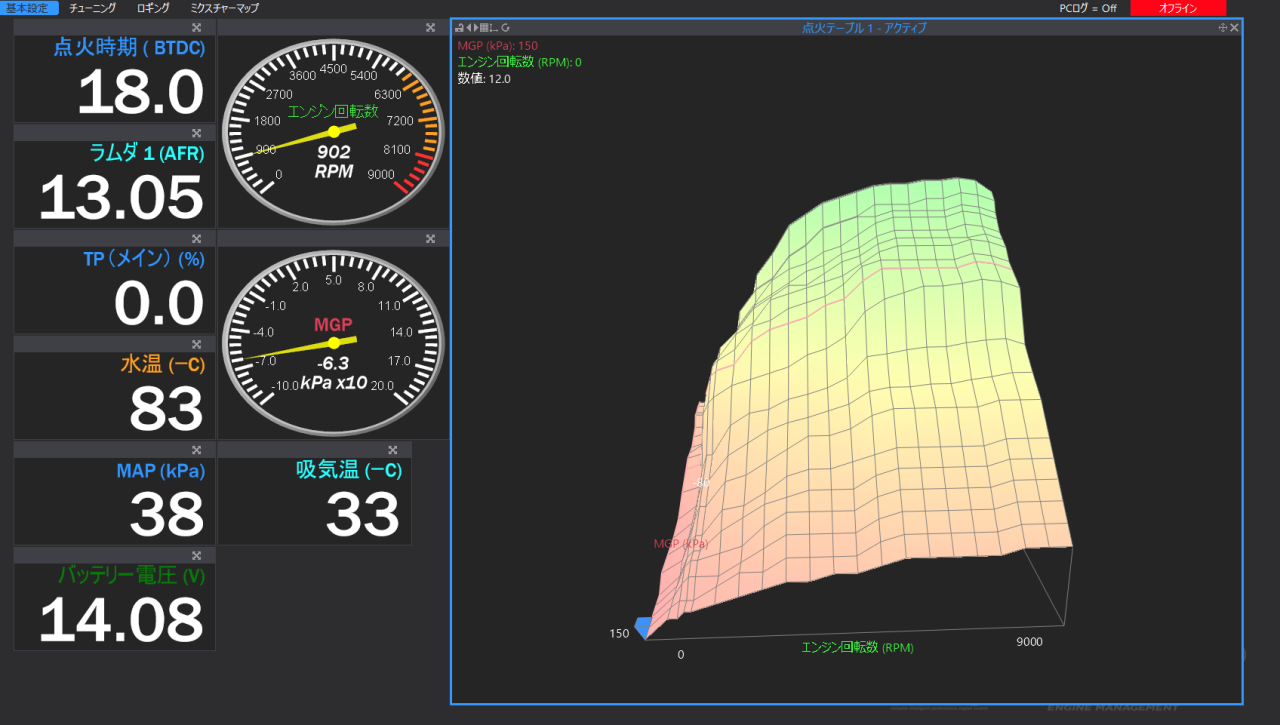Click the right arrow in the table toolbar

[477, 28]
